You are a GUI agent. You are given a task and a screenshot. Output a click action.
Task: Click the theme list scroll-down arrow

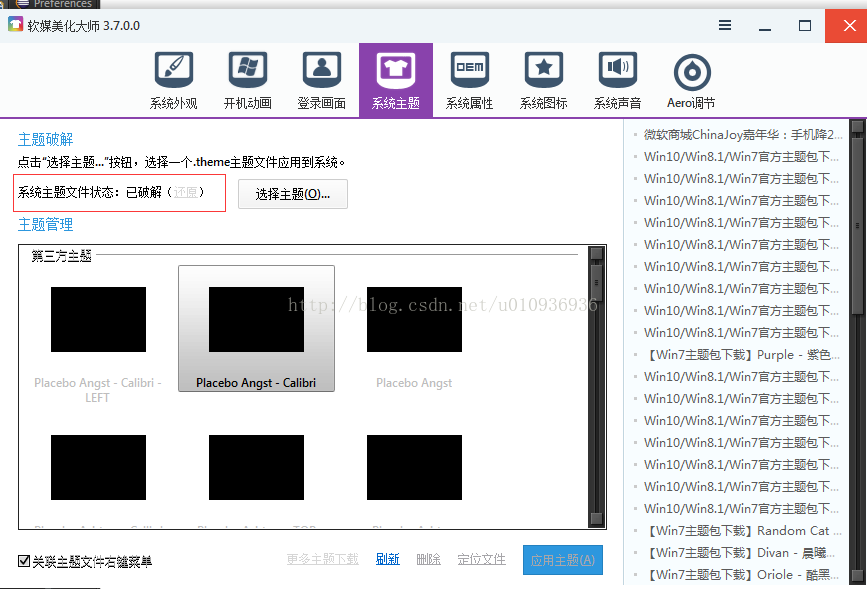point(596,518)
